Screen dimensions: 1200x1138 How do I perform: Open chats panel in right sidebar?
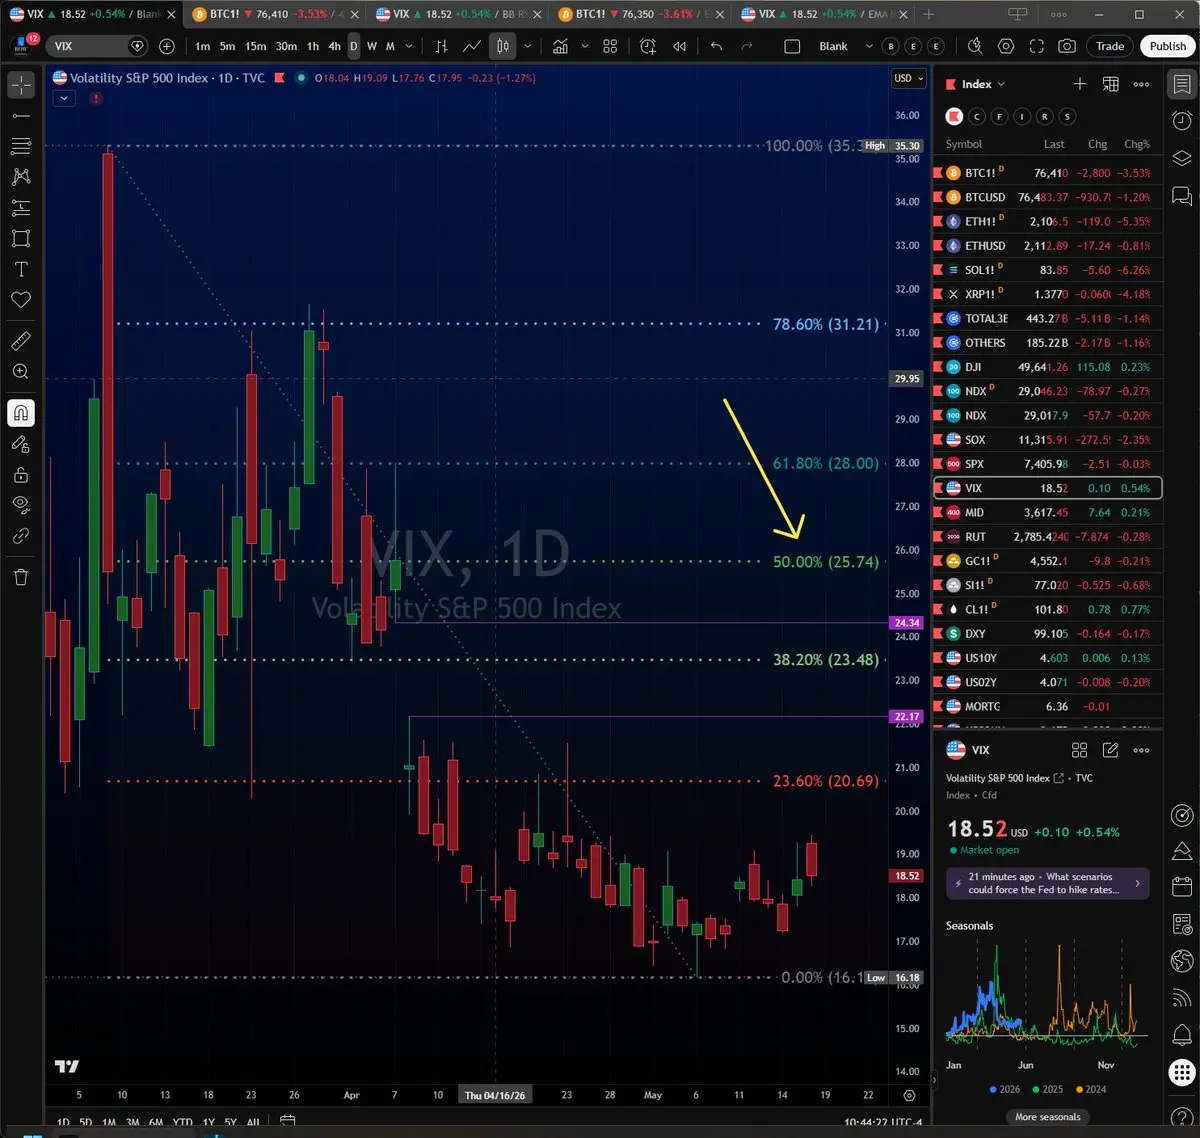(1182, 195)
